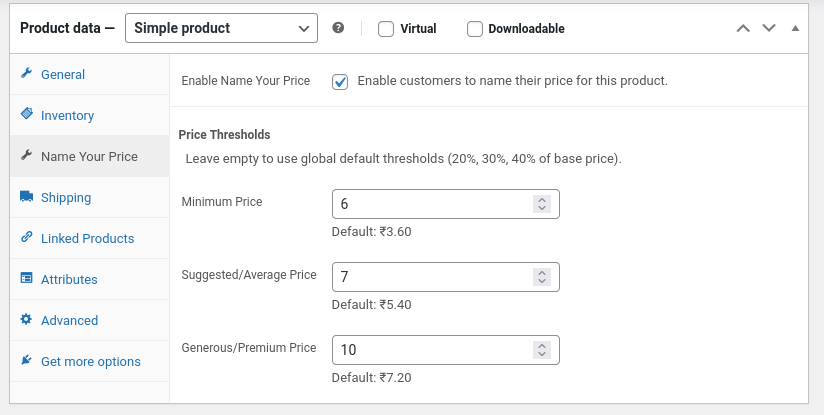
Task: Click the Get more options plug icon
Action: coord(26,360)
